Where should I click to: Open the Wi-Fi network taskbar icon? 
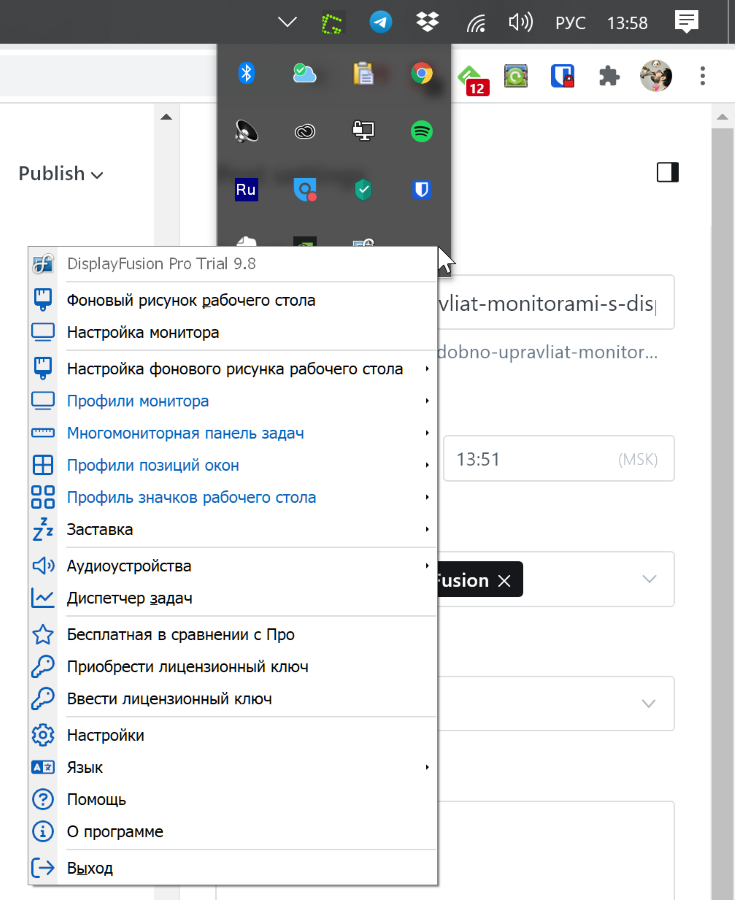pyautogui.click(x=476, y=23)
